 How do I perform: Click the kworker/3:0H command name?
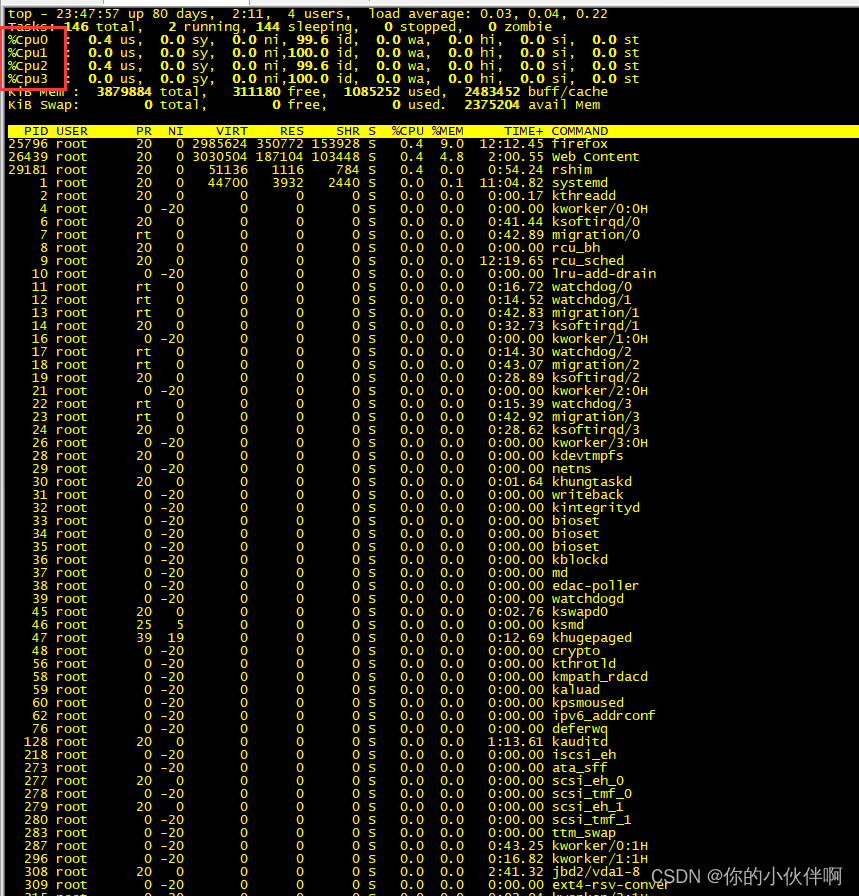pyautogui.click(x=600, y=443)
